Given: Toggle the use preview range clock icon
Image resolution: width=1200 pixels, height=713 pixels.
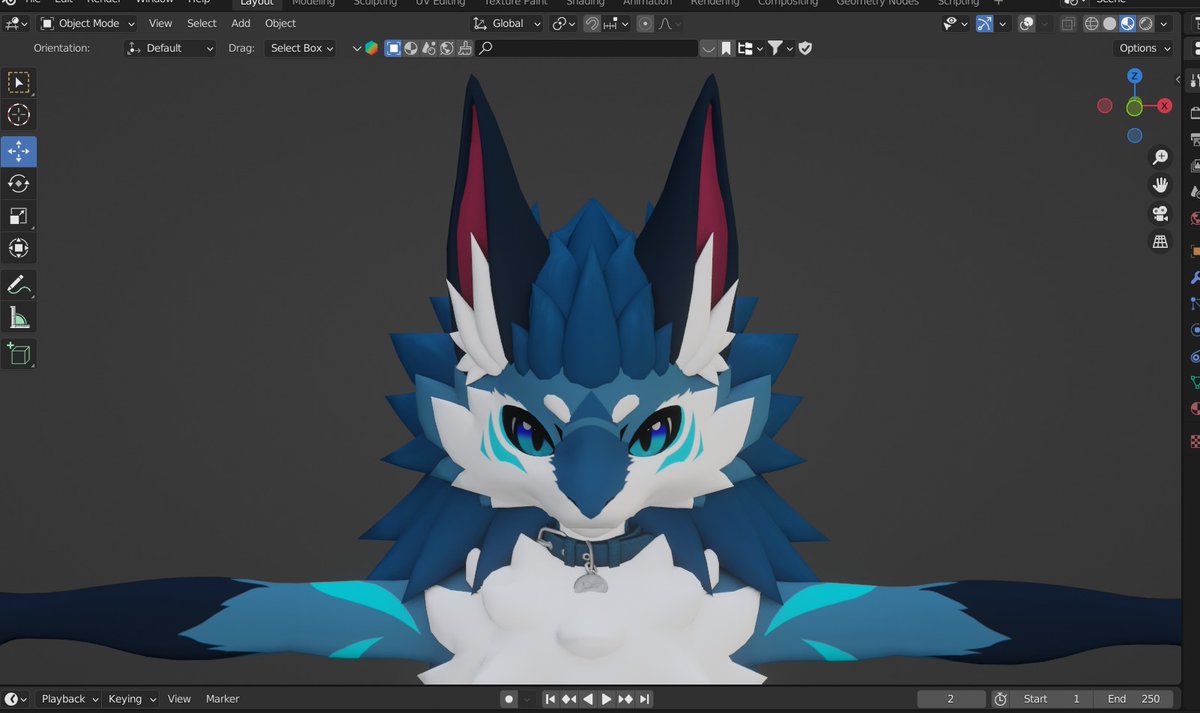Looking at the screenshot, I should [x=1000, y=699].
